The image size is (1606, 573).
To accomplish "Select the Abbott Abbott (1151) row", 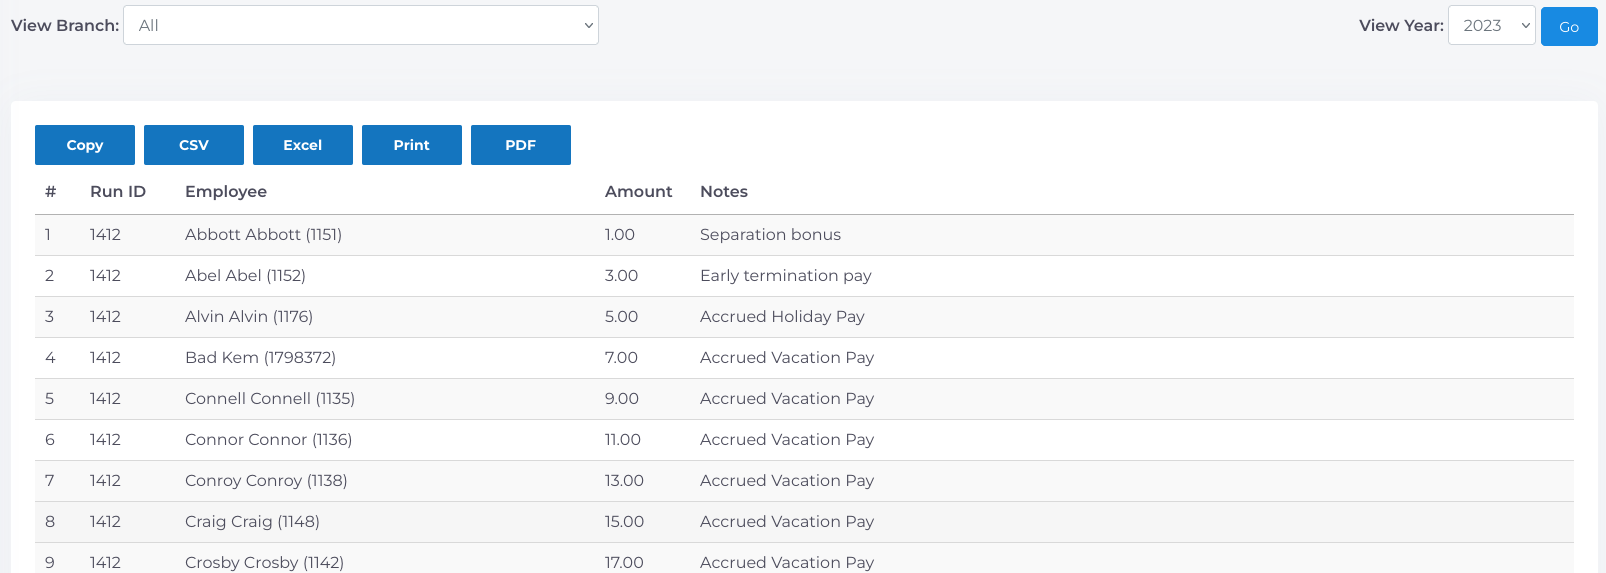I will (263, 235).
